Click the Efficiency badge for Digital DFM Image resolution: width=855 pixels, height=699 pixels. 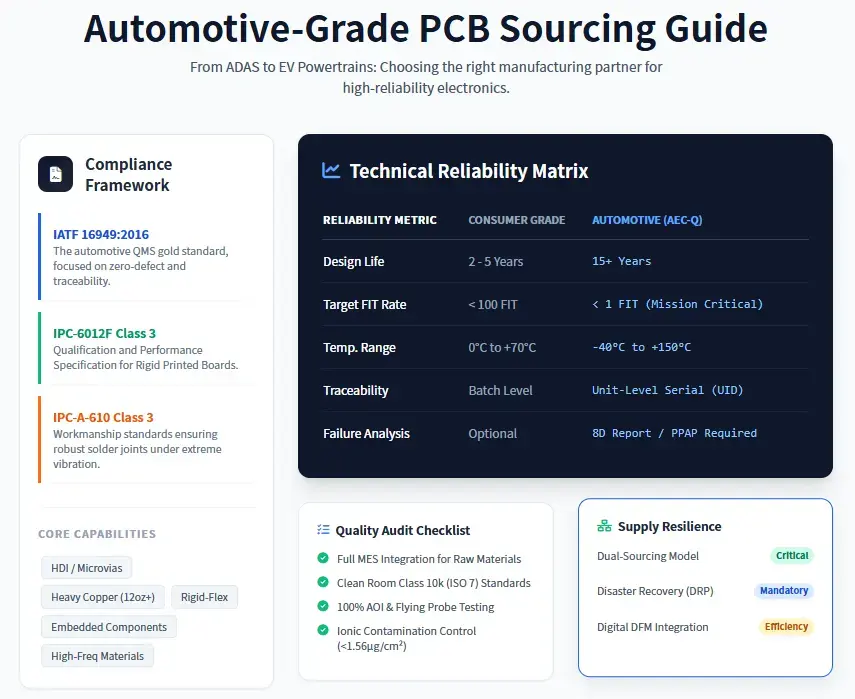787,627
